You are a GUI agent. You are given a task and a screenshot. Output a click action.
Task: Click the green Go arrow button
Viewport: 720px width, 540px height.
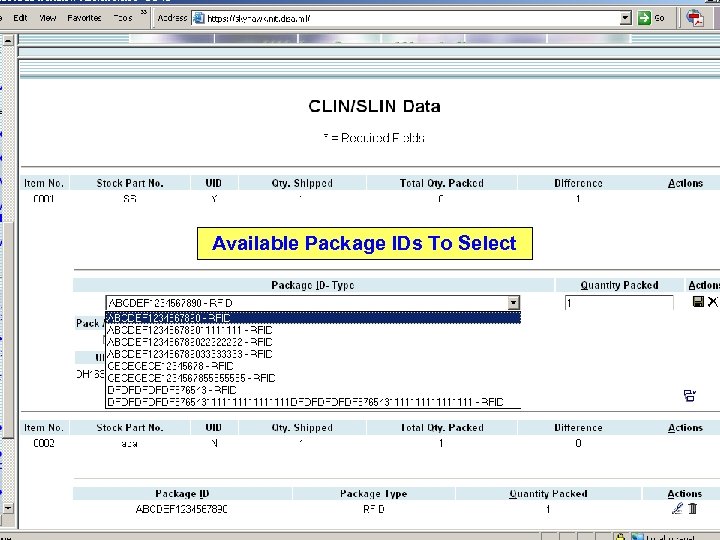click(644, 18)
